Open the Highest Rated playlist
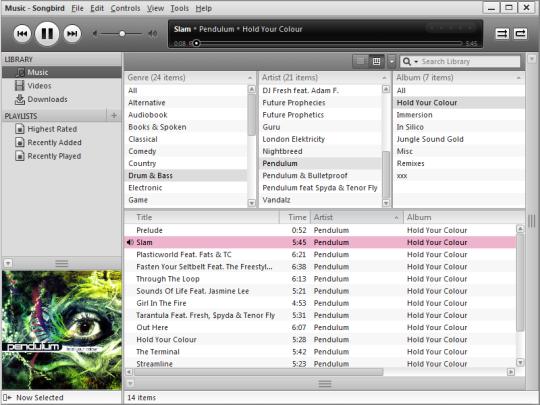 click(62, 129)
